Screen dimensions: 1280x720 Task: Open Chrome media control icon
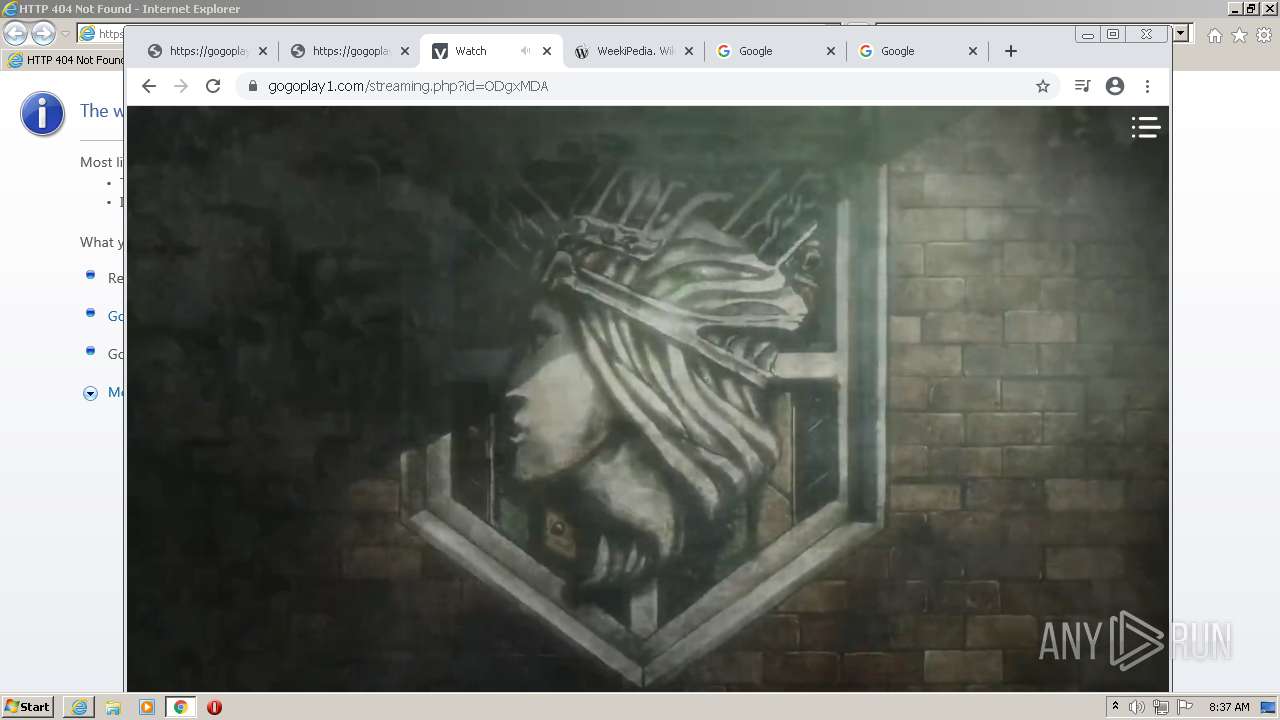(1082, 86)
